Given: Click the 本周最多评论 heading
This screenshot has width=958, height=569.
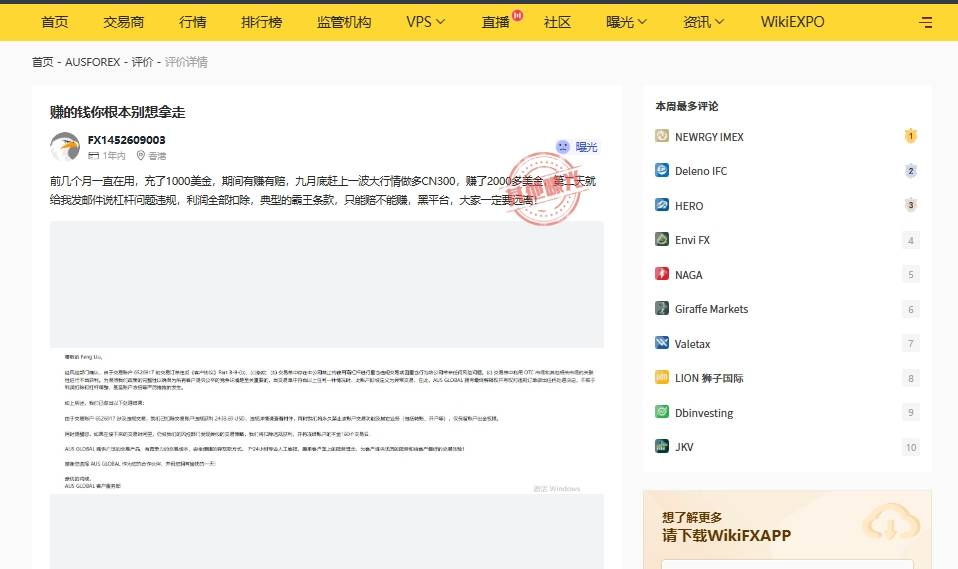Looking at the screenshot, I should pyautogui.click(x=687, y=106).
